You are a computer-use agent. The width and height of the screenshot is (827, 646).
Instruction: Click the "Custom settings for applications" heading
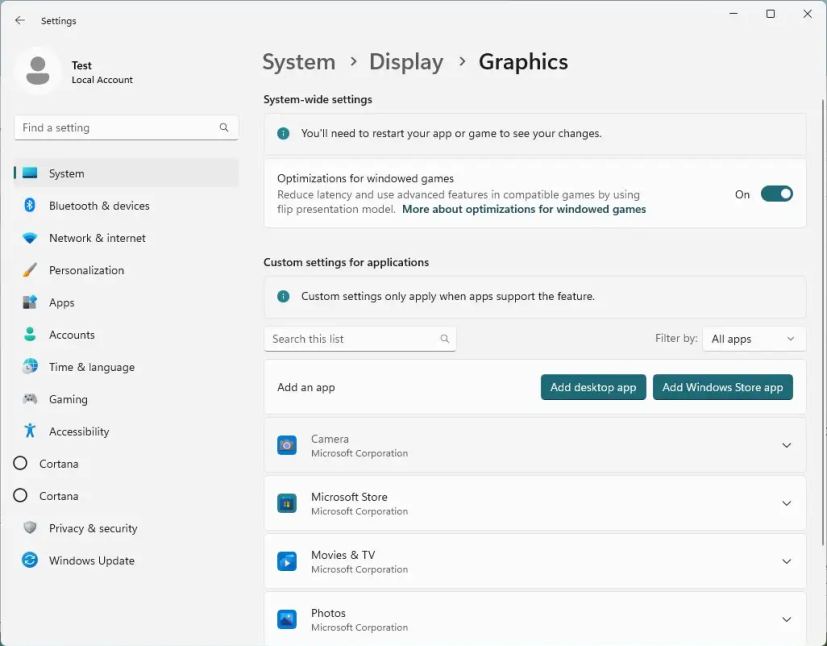pyautogui.click(x=346, y=262)
